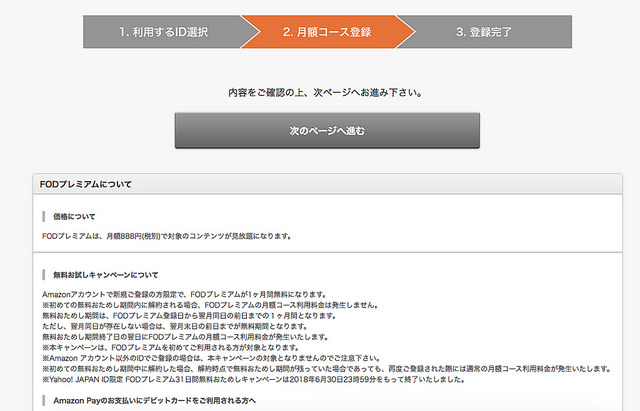Click the line starting ※本キャンペーンは、FODプレミアム
640x411 pixels.
pyautogui.click(x=171, y=348)
